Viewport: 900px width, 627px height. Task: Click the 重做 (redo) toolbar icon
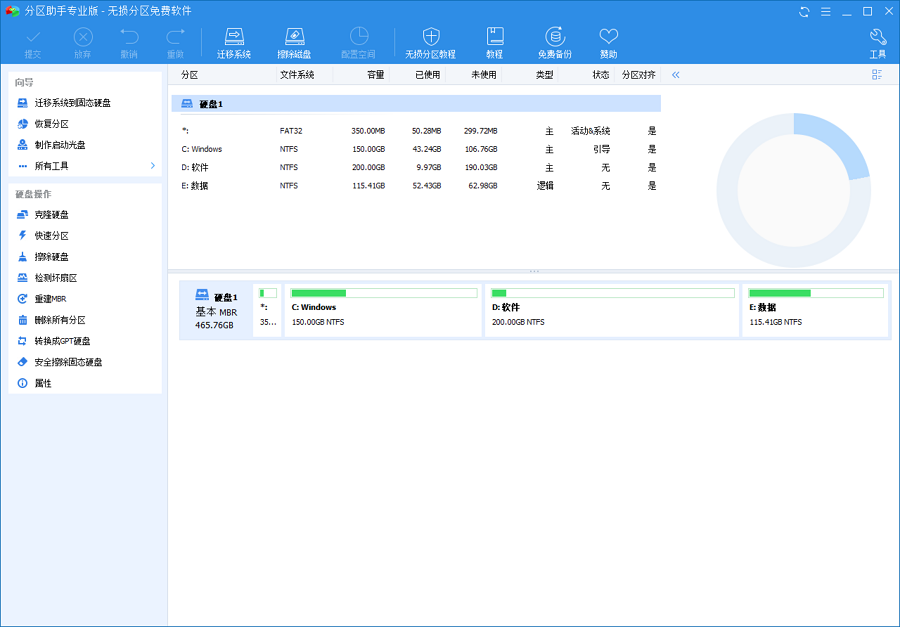[x=175, y=43]
